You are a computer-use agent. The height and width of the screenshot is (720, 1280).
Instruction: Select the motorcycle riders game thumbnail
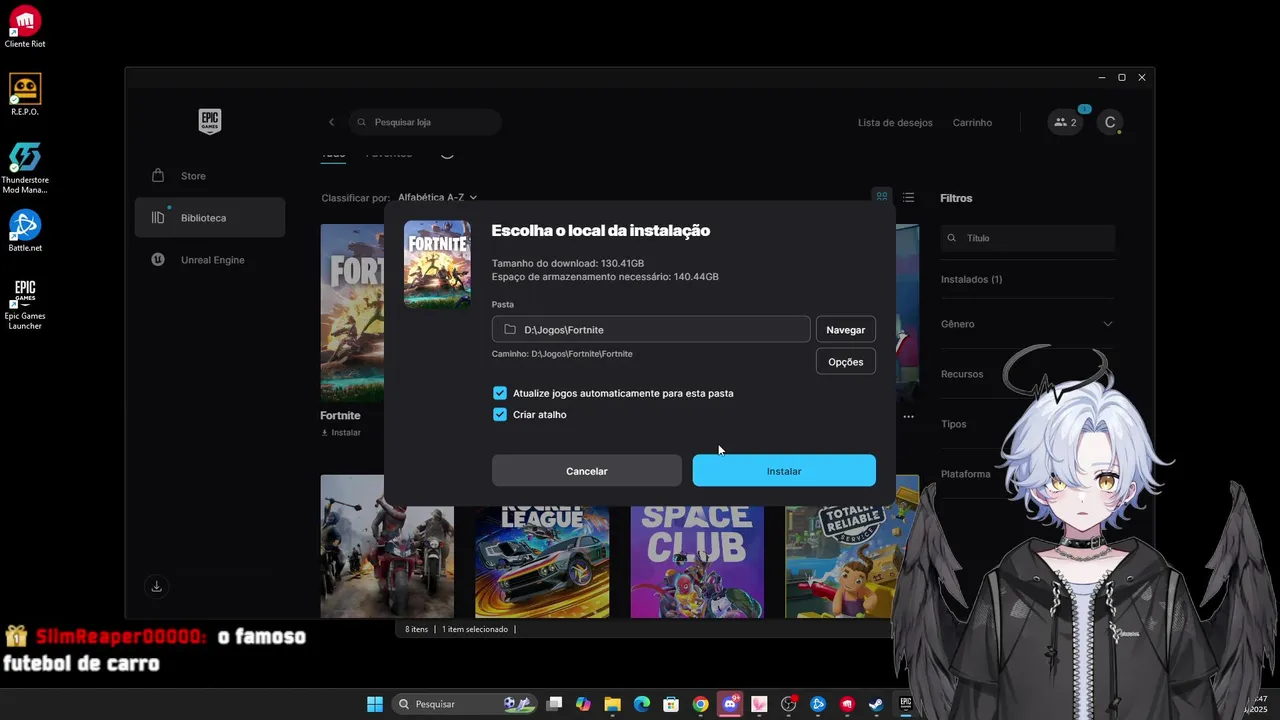[x=386, y=546]
